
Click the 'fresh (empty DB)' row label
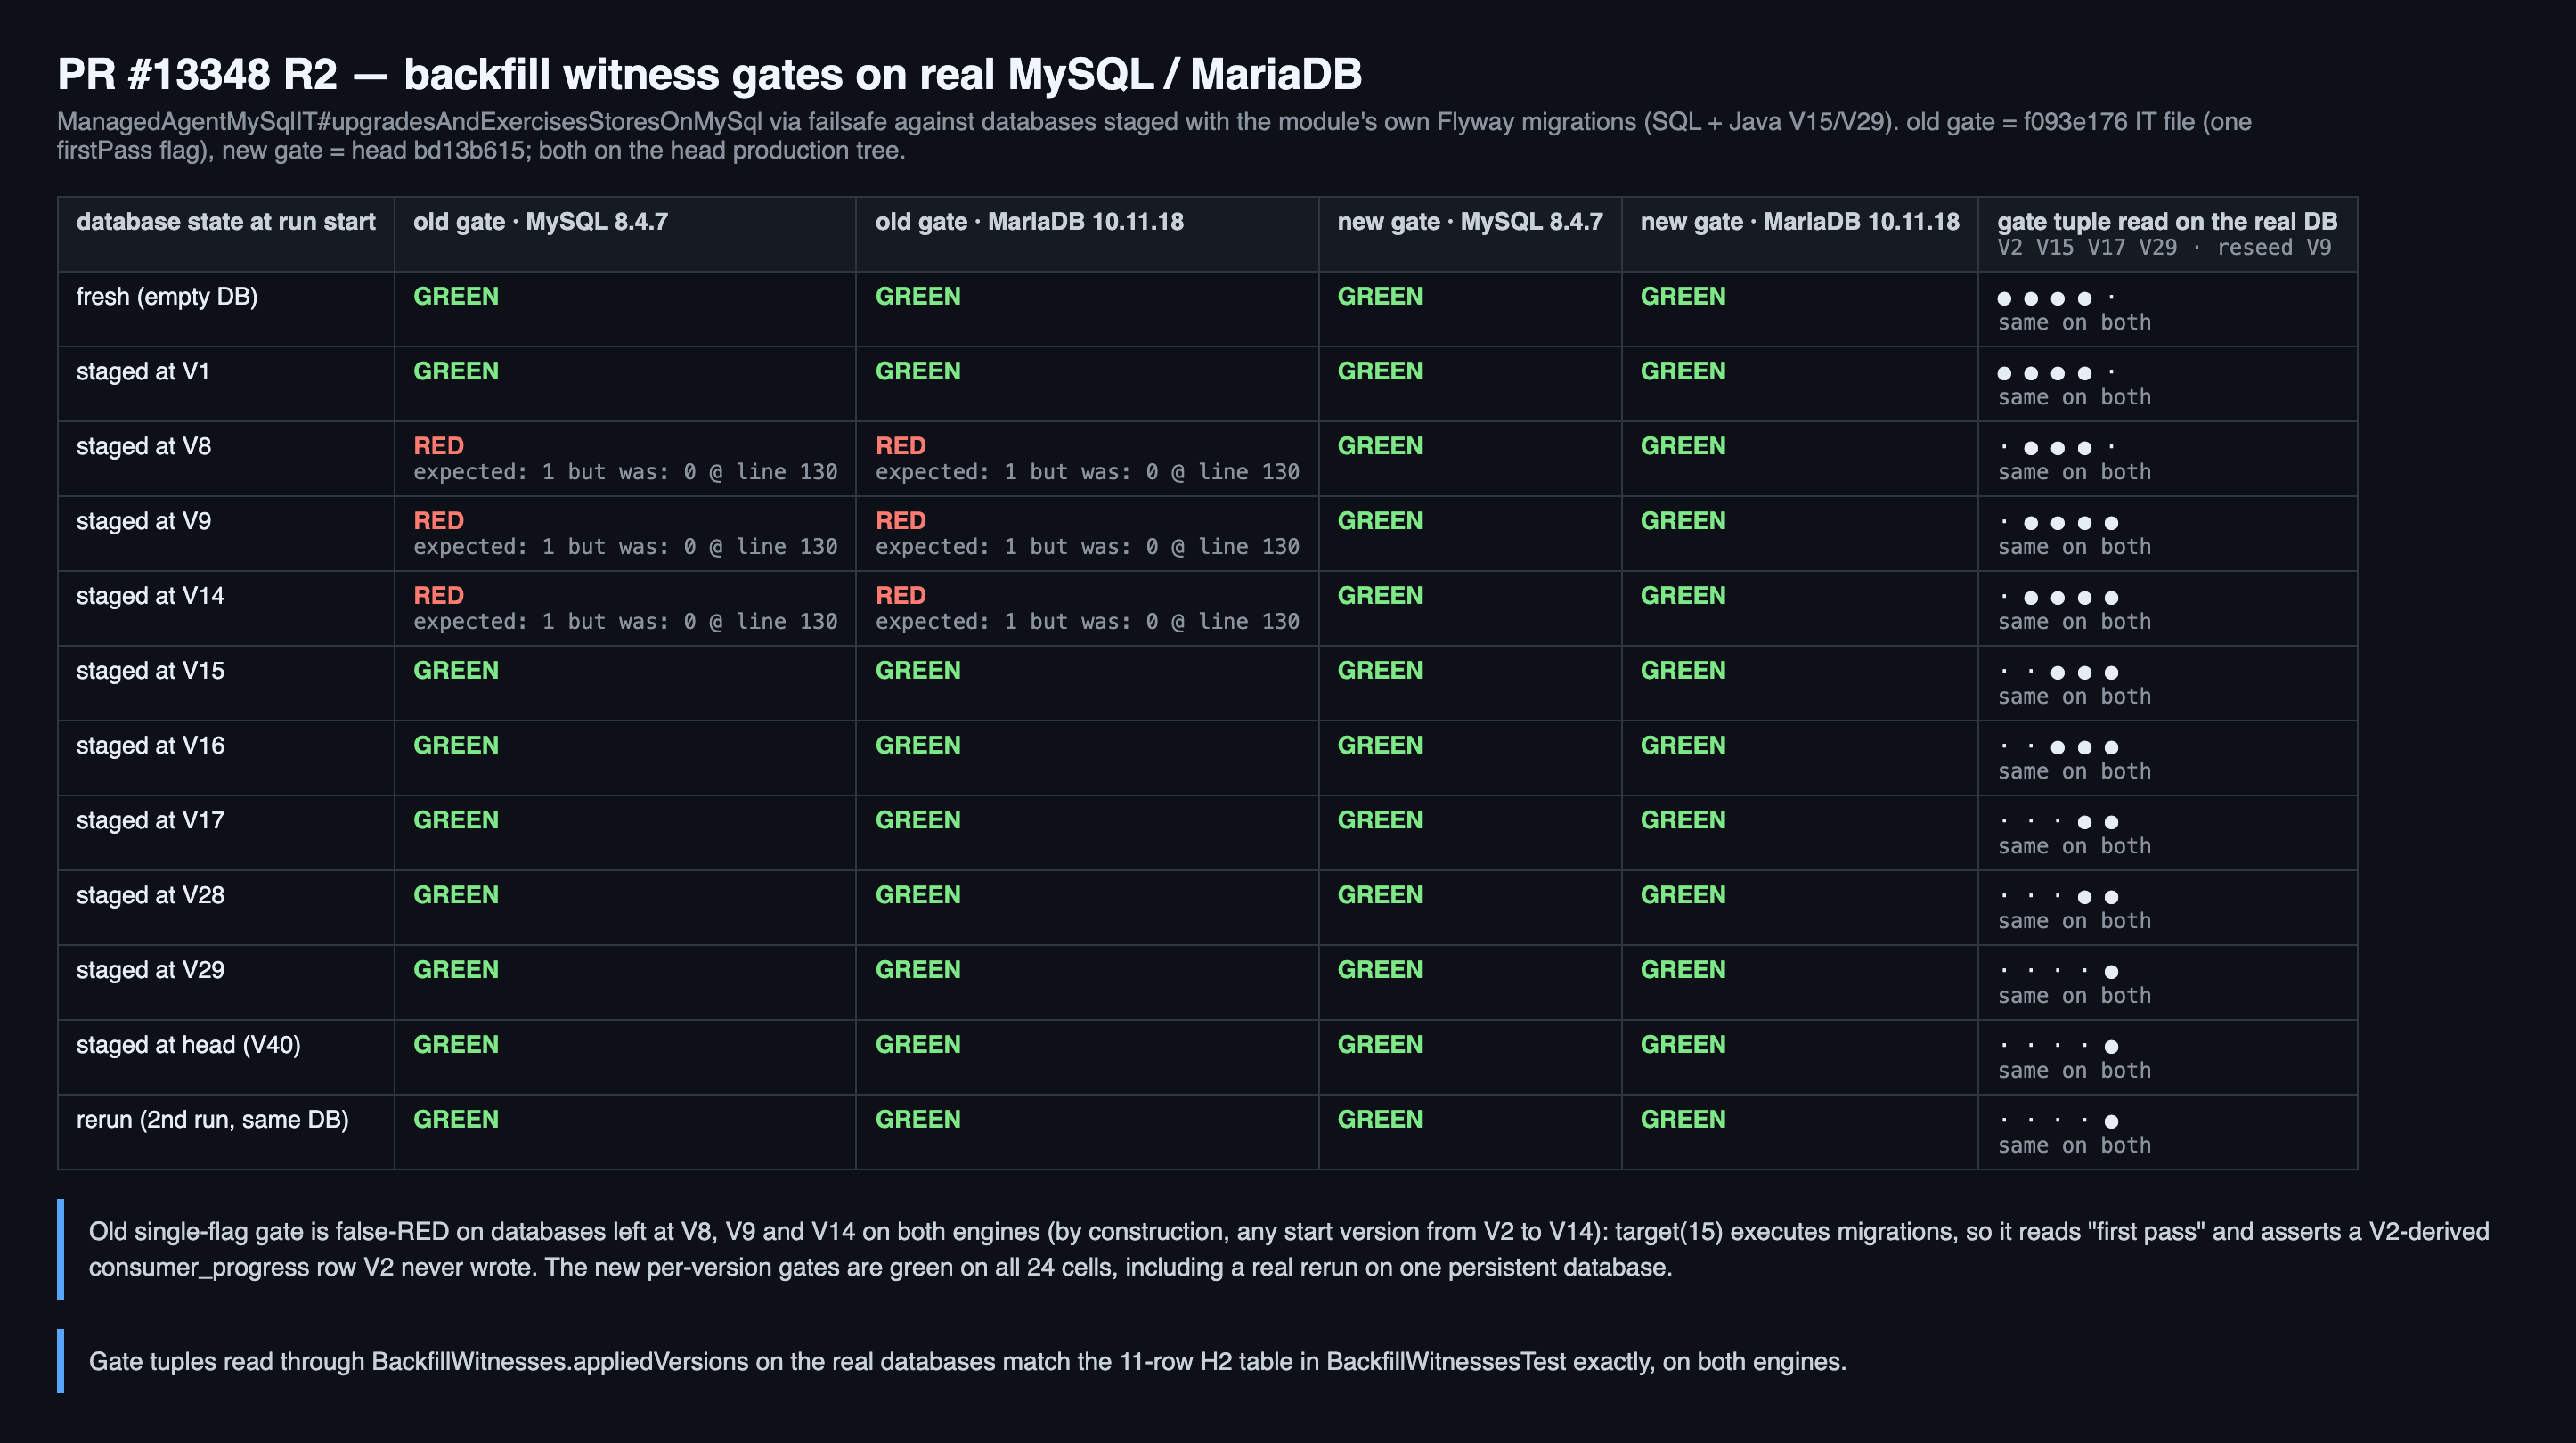167,296
